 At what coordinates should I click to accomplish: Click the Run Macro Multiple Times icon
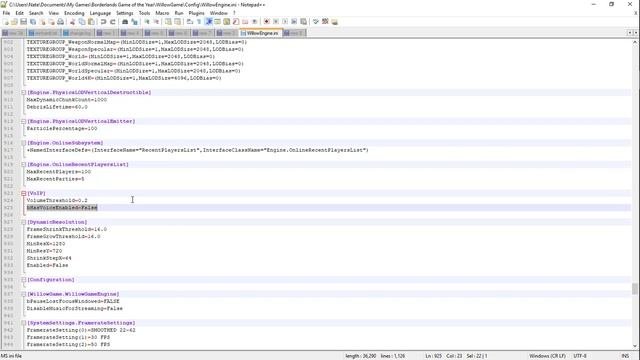[x=294, y=22]
